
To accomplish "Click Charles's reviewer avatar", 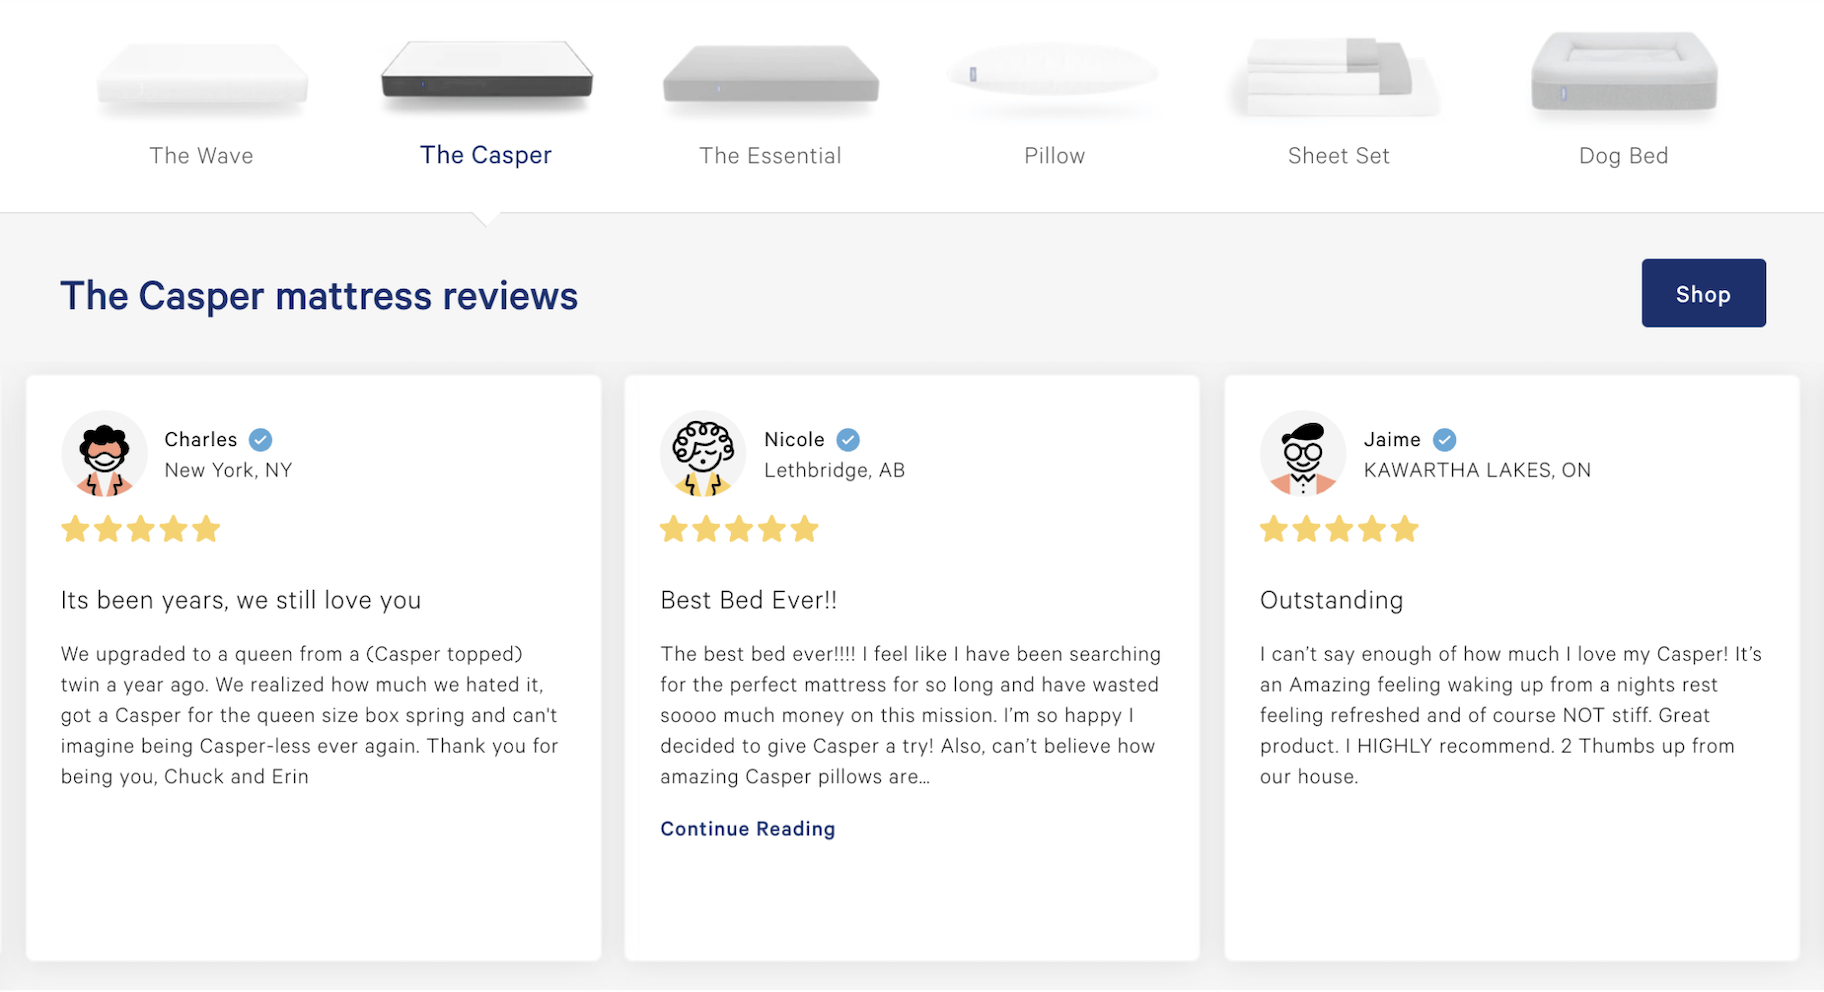I will coord(104,454).
